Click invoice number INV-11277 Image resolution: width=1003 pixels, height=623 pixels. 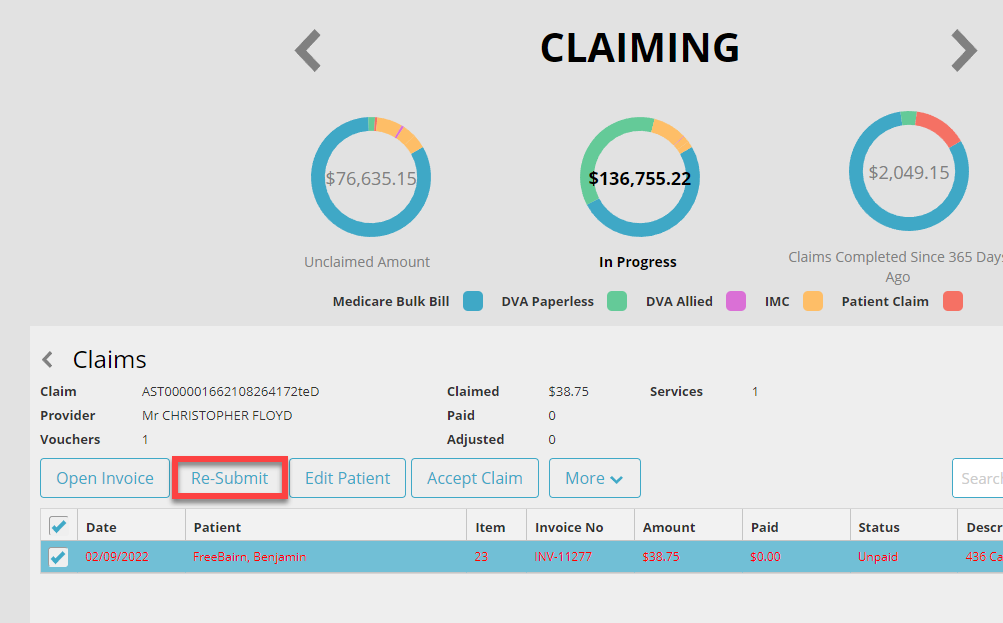pyautogui.click(x=563, y=556)
